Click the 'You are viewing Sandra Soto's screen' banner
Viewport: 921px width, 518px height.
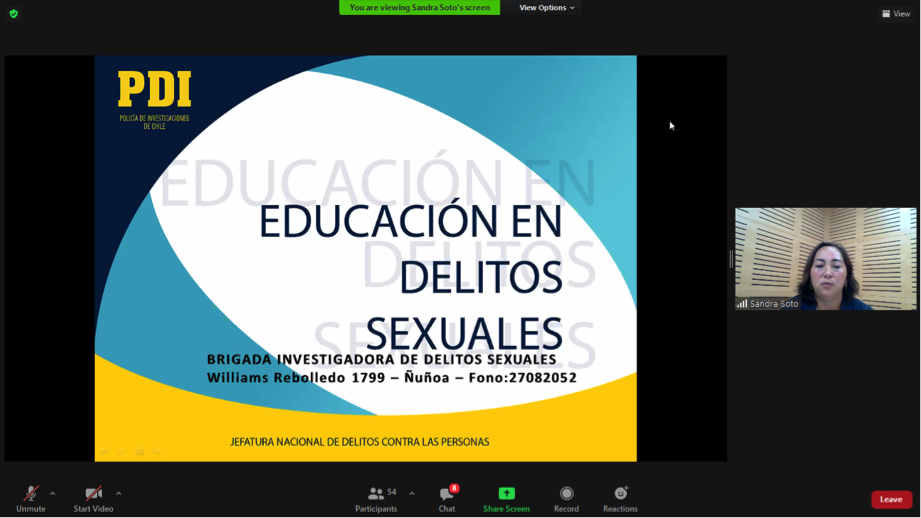tap(419, 8)
